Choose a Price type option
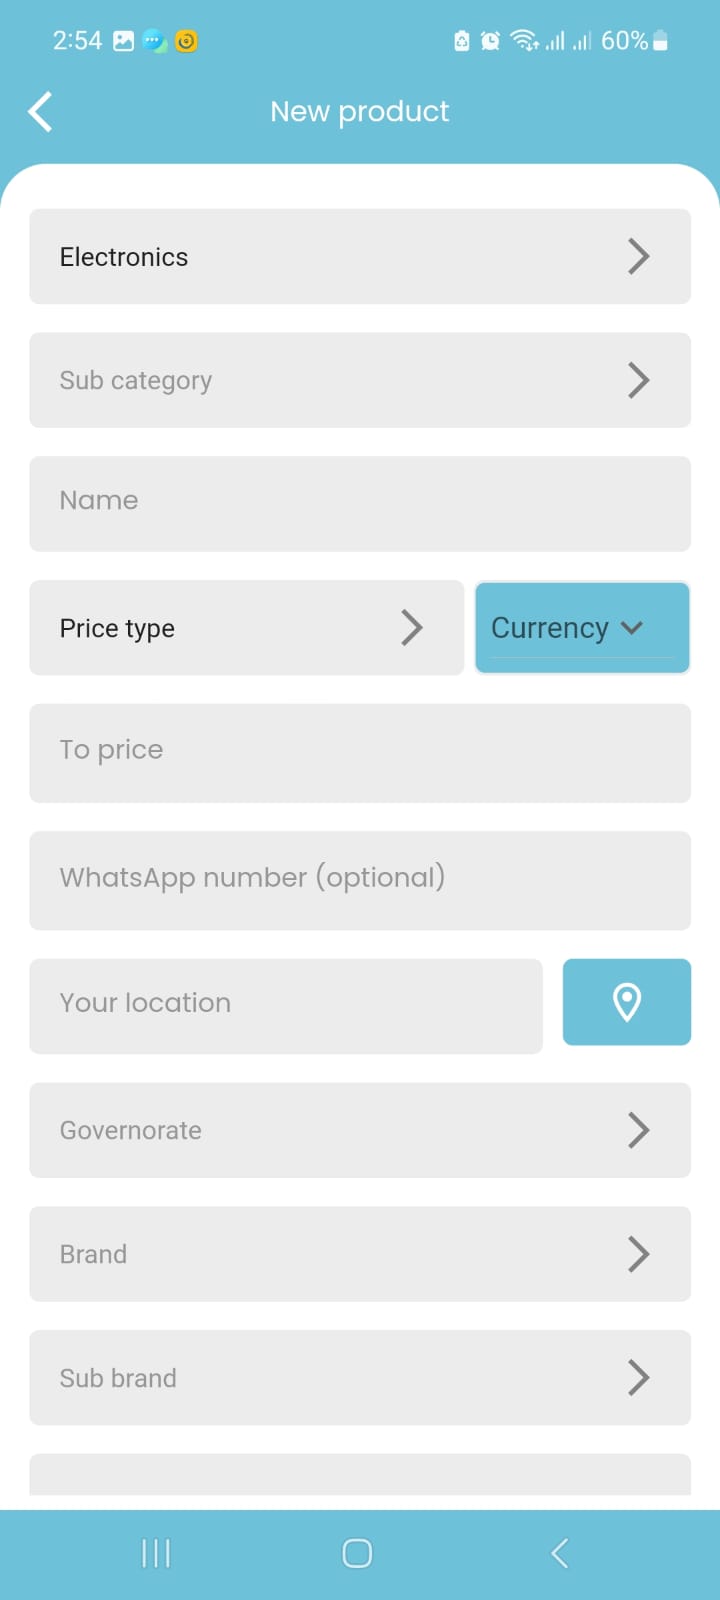This screenshot has width=720, height=1600. (x=246, y=628)
